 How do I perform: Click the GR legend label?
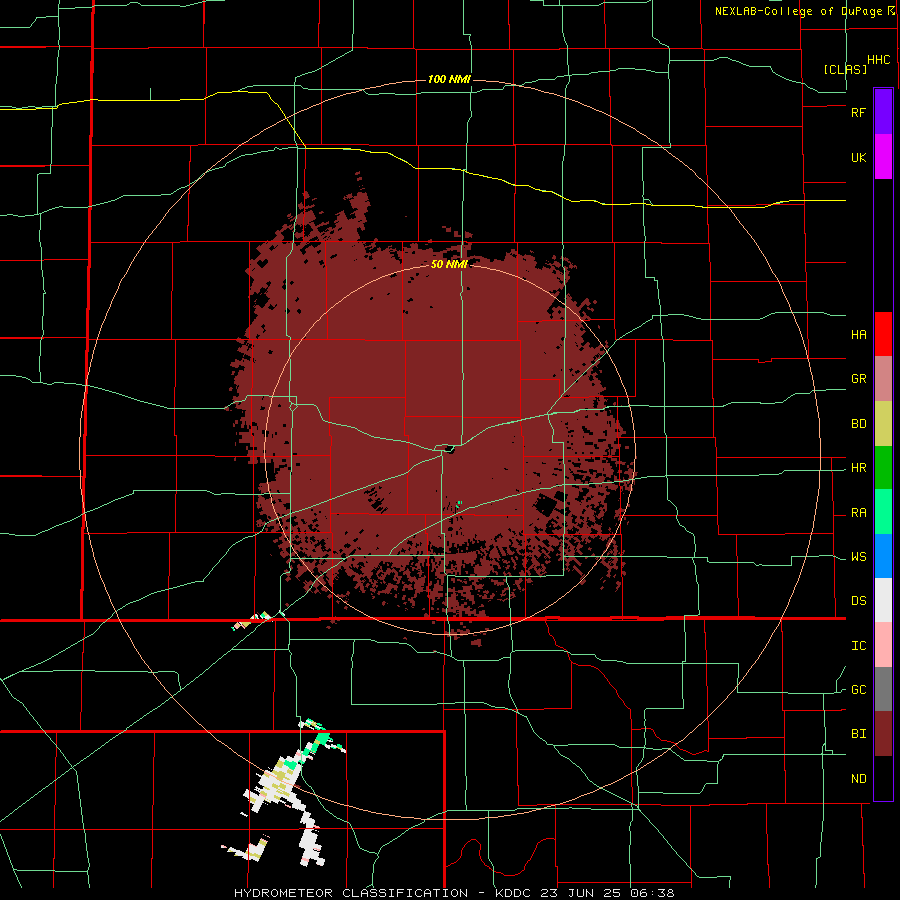pos(858,379)
